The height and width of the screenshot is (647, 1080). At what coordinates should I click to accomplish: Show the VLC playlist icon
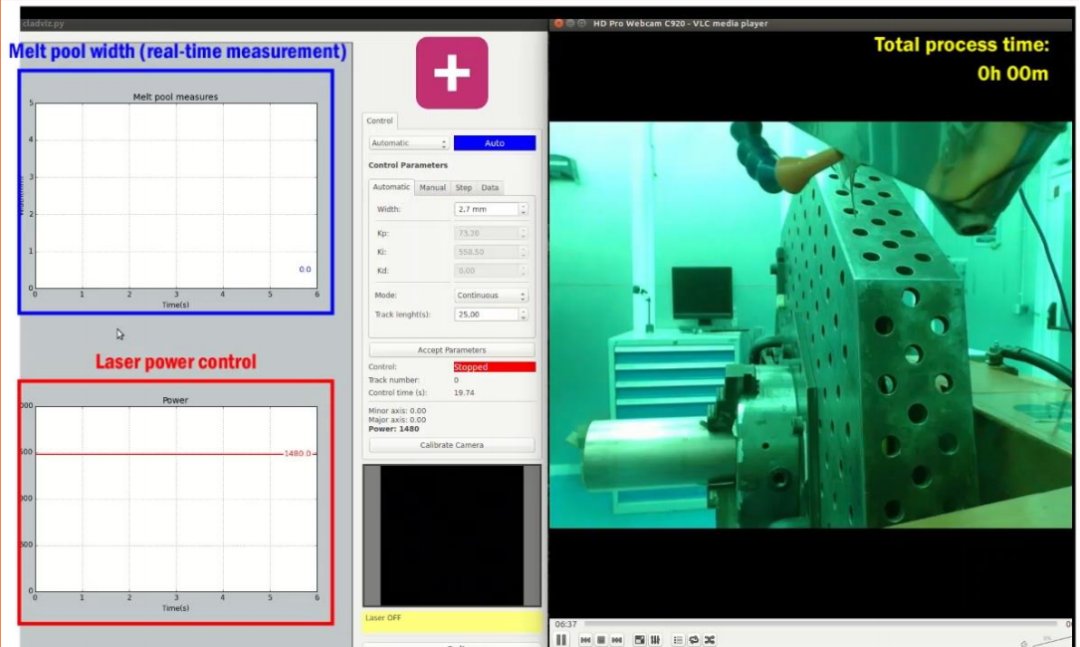[x=678, y=640]
